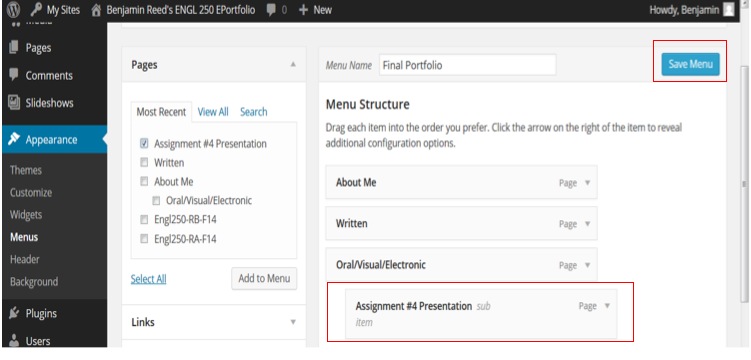Open Plugins via its plug icon
The height and width of the screenshot is (360, 751).
click(14, 314)
